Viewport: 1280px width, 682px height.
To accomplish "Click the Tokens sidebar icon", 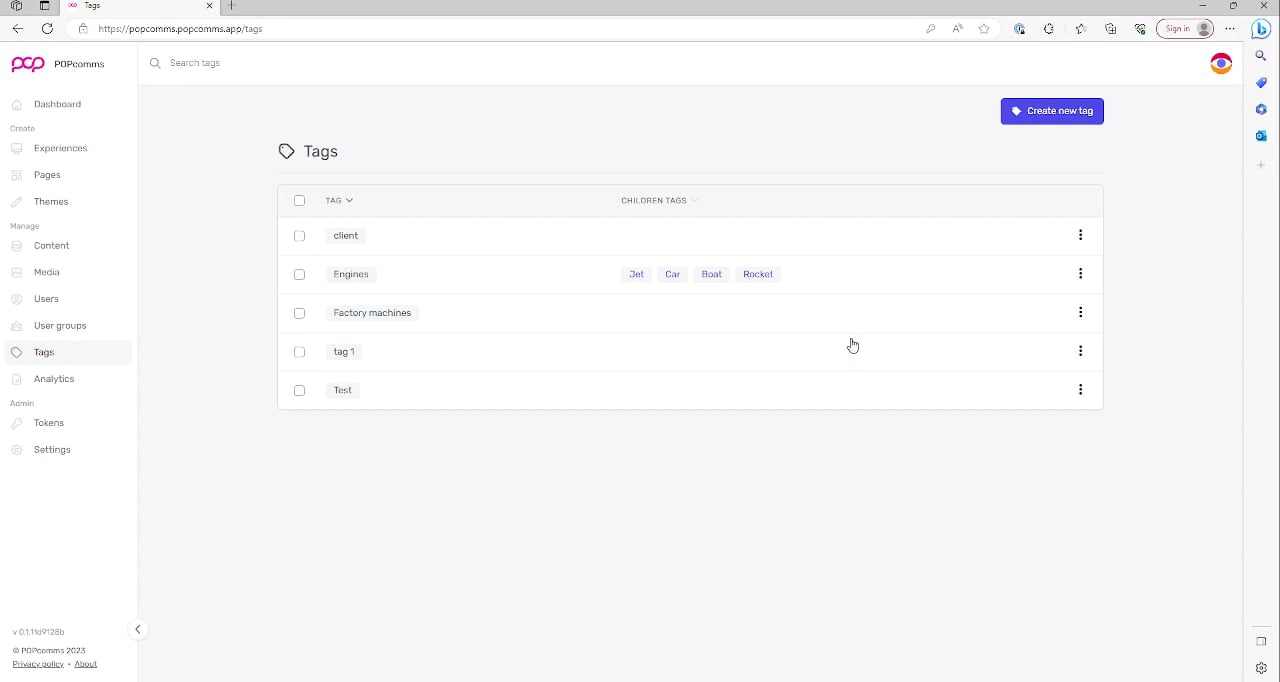I will 17,423.
